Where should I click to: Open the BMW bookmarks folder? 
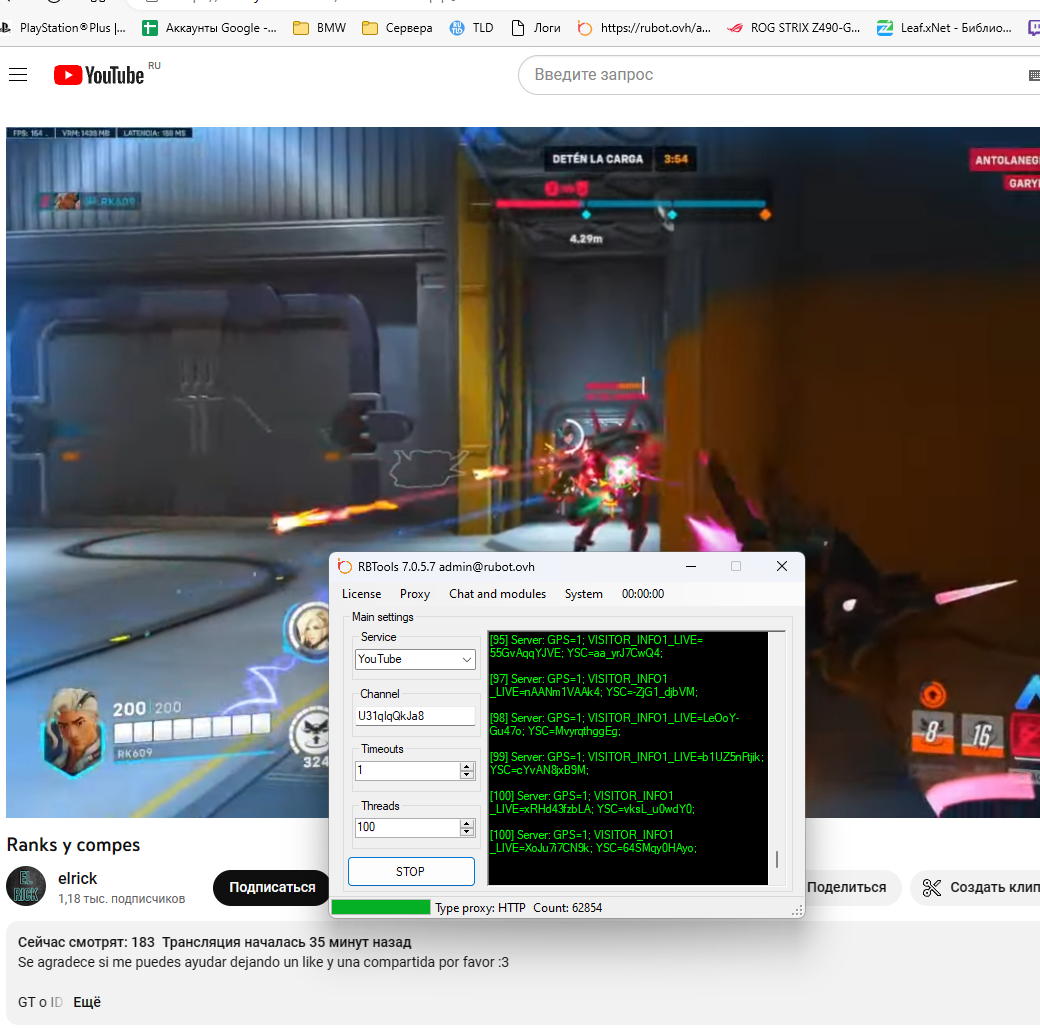[x=319, y=28]
